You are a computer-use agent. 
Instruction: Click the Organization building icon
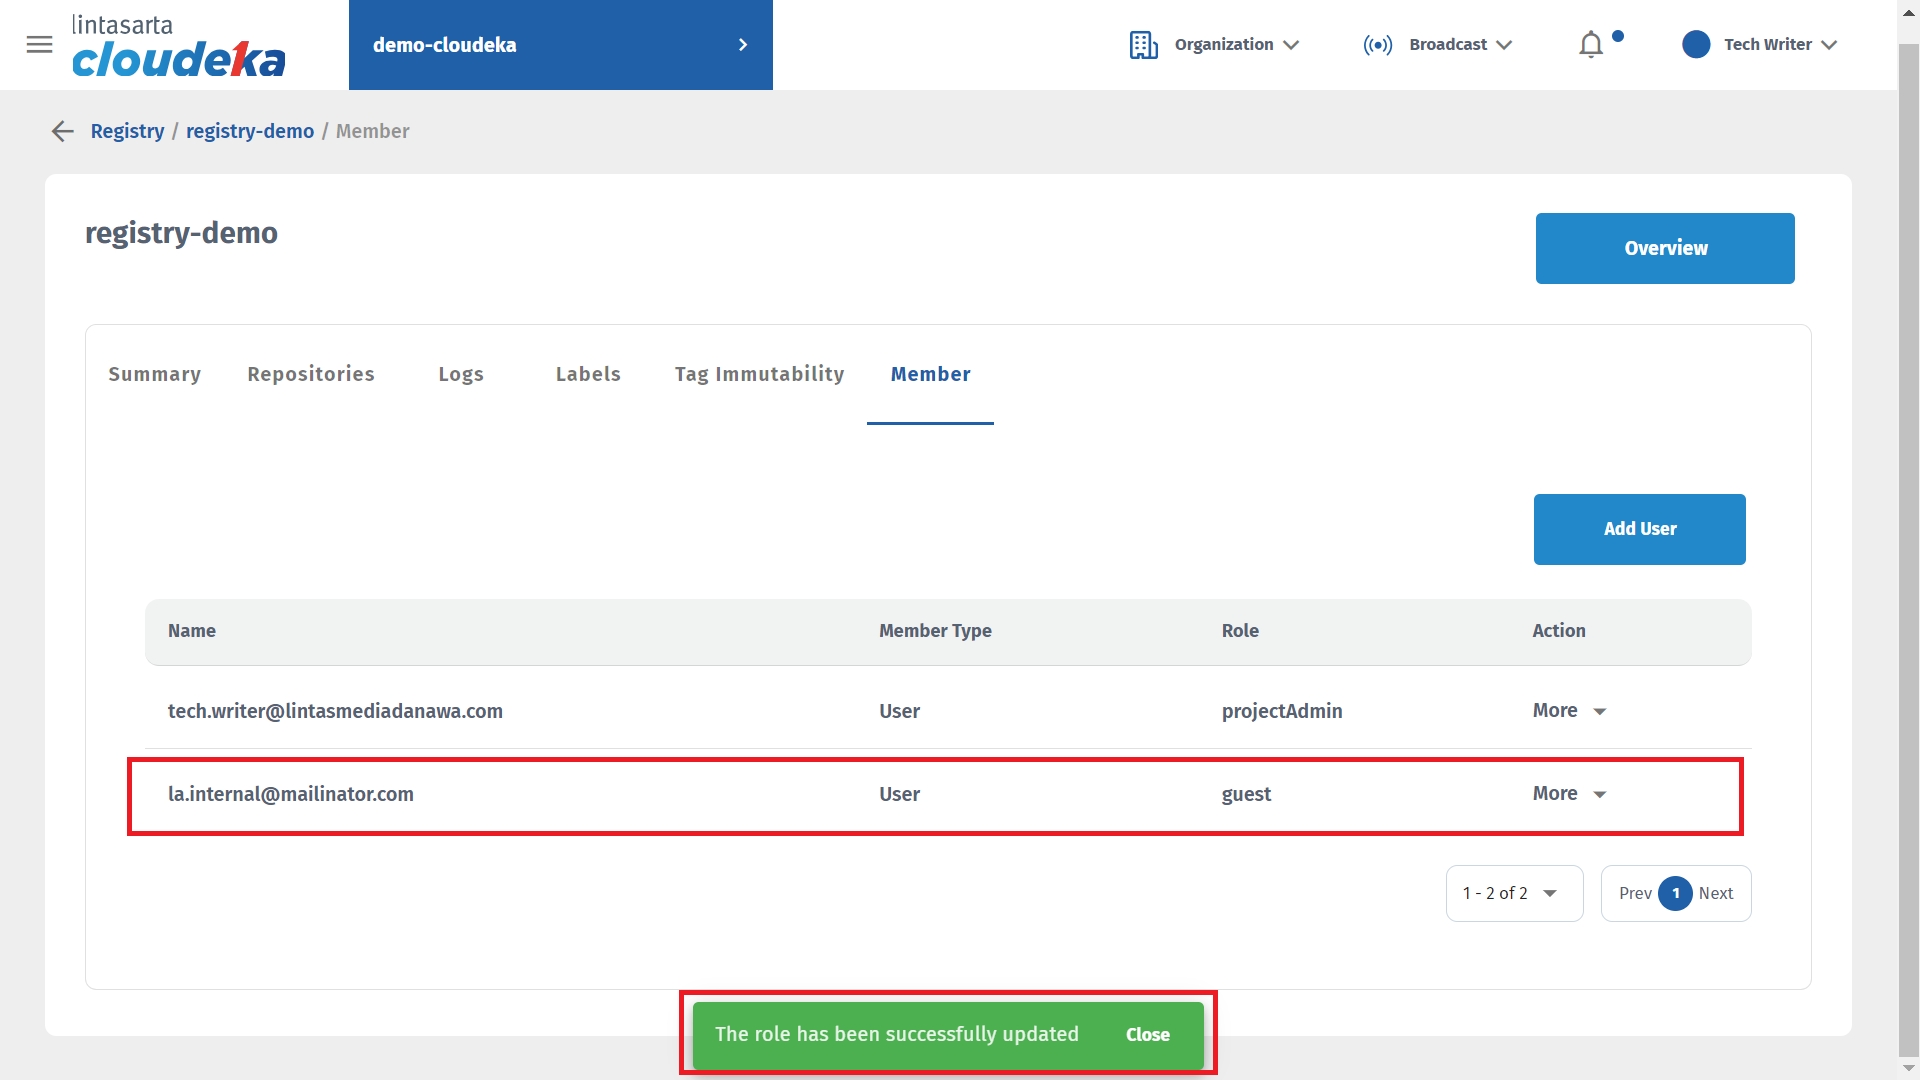pyautogui.click(x=1143, y=45)
